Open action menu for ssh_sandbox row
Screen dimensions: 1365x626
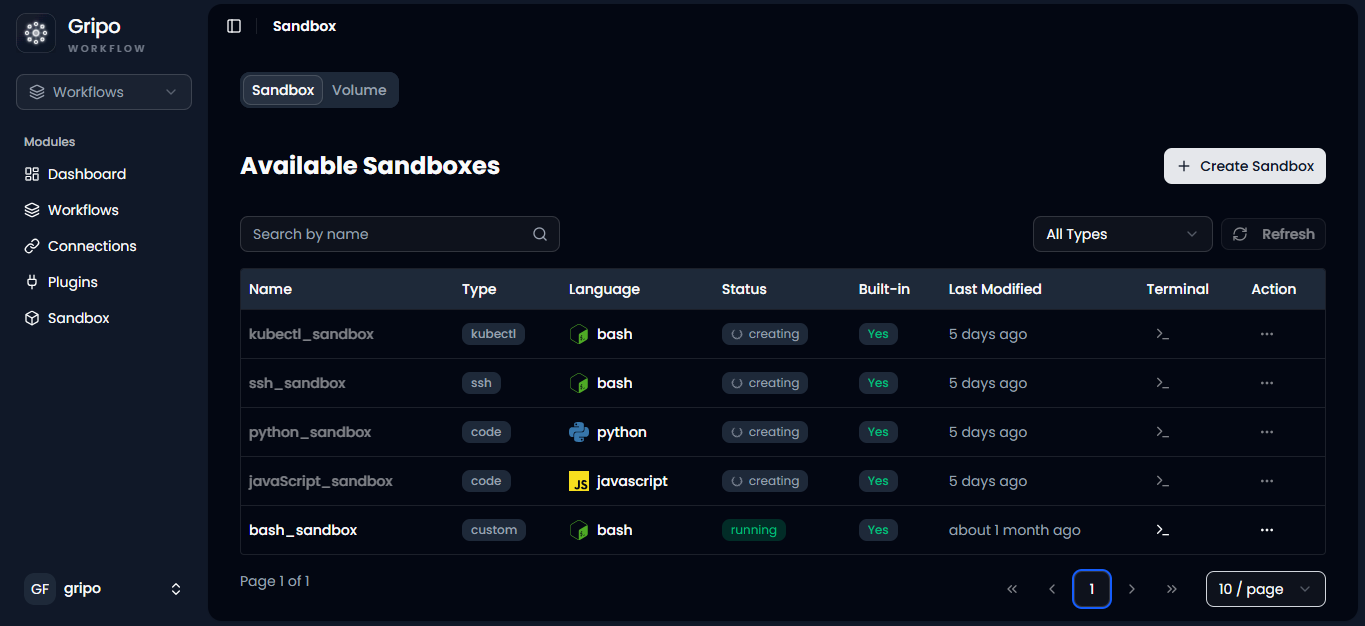pos(1267,383)
